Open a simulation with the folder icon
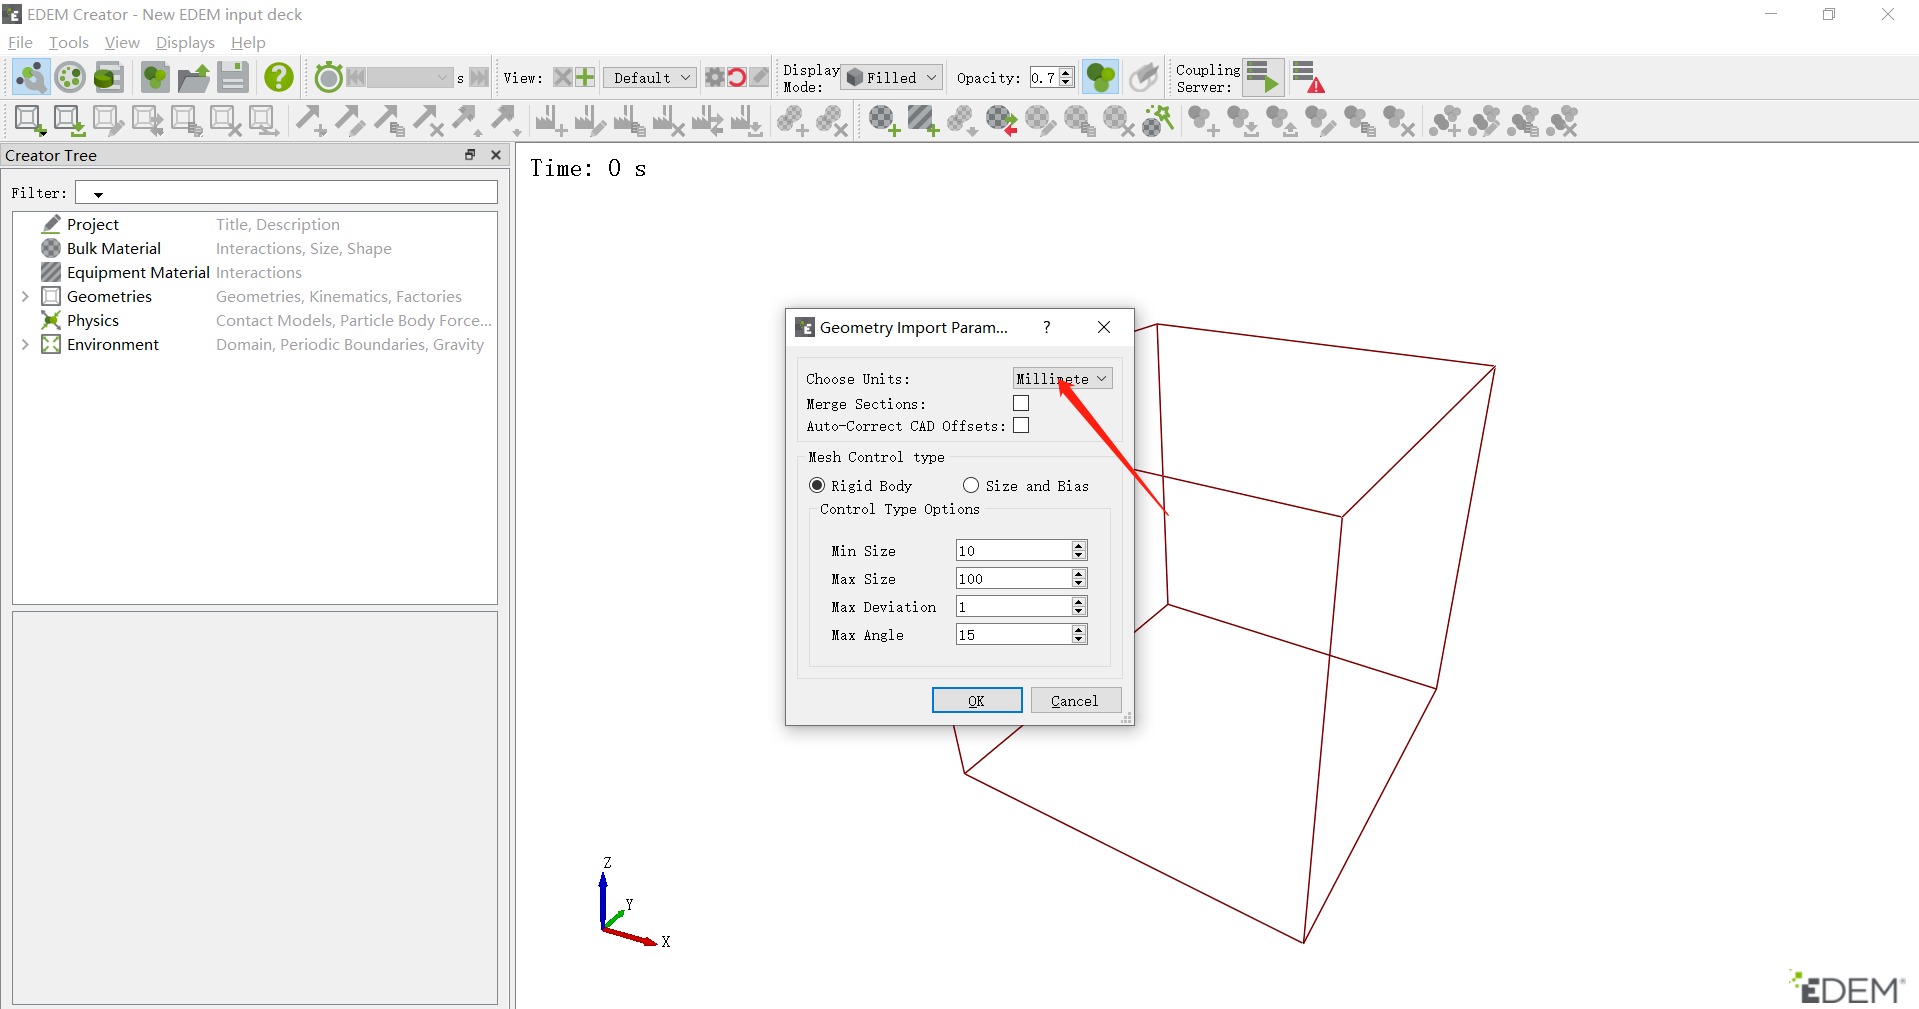Screen dimensions: 1919x1009 194,77
